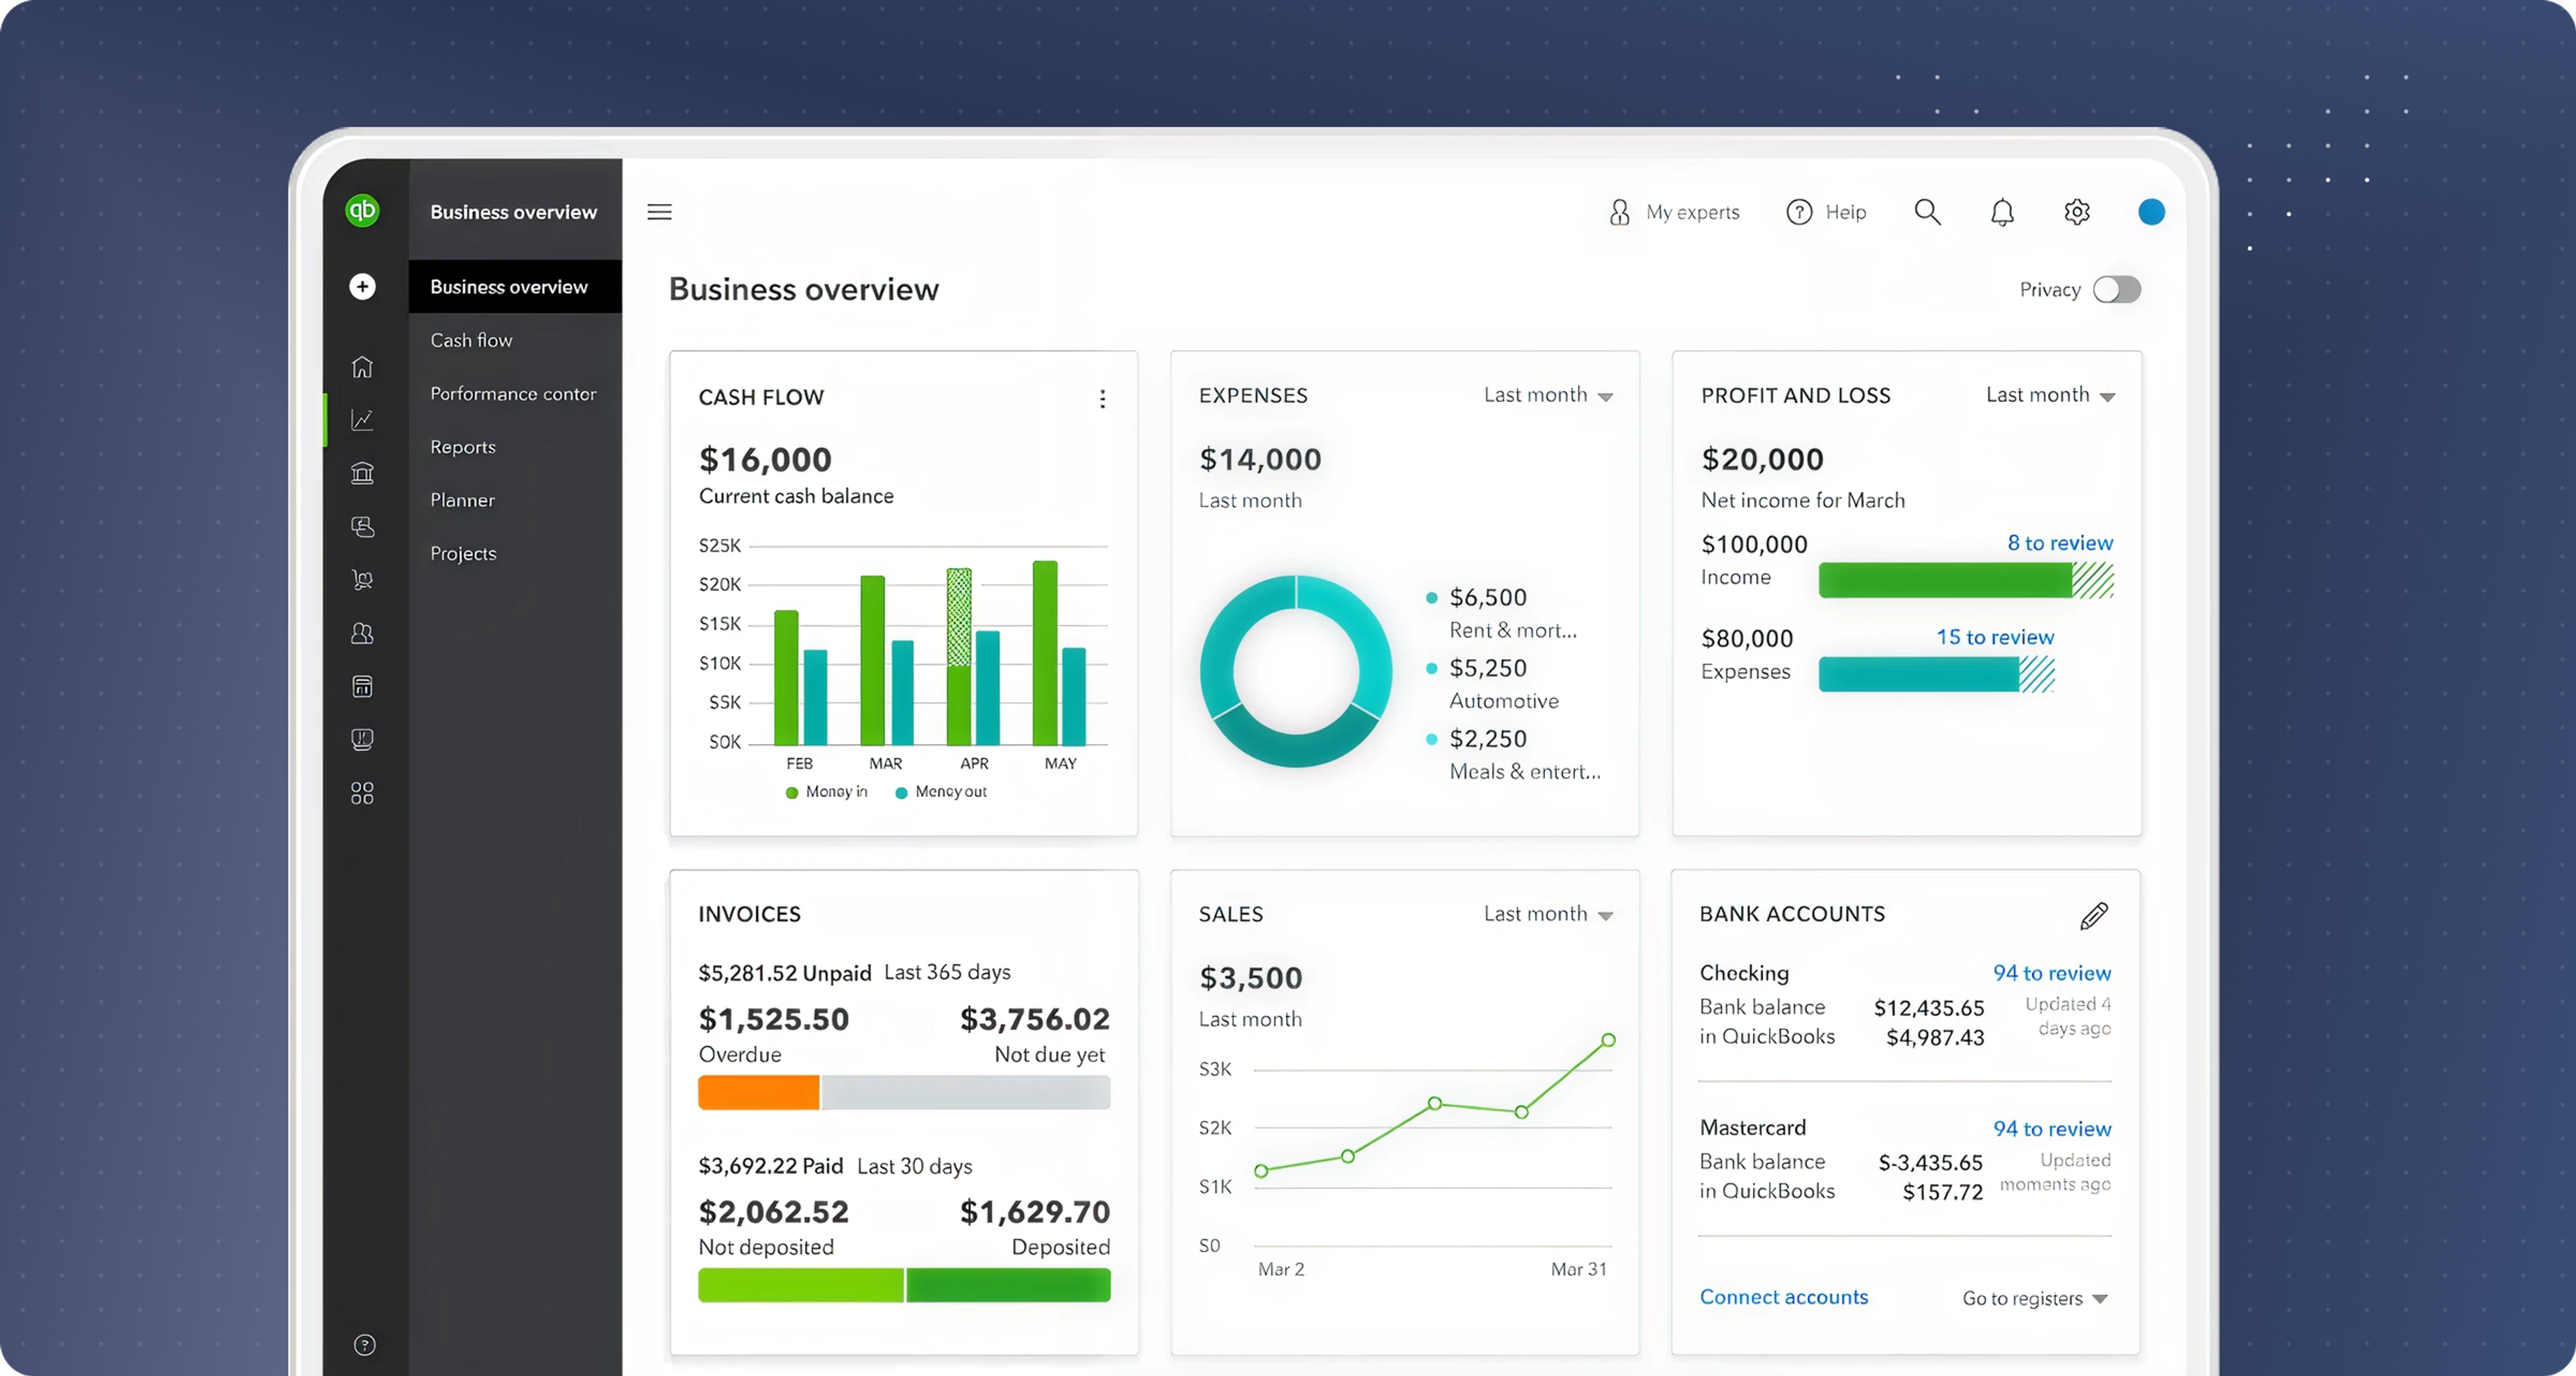Open Projects menu item

pyautogui.click(x=463, y=553)
